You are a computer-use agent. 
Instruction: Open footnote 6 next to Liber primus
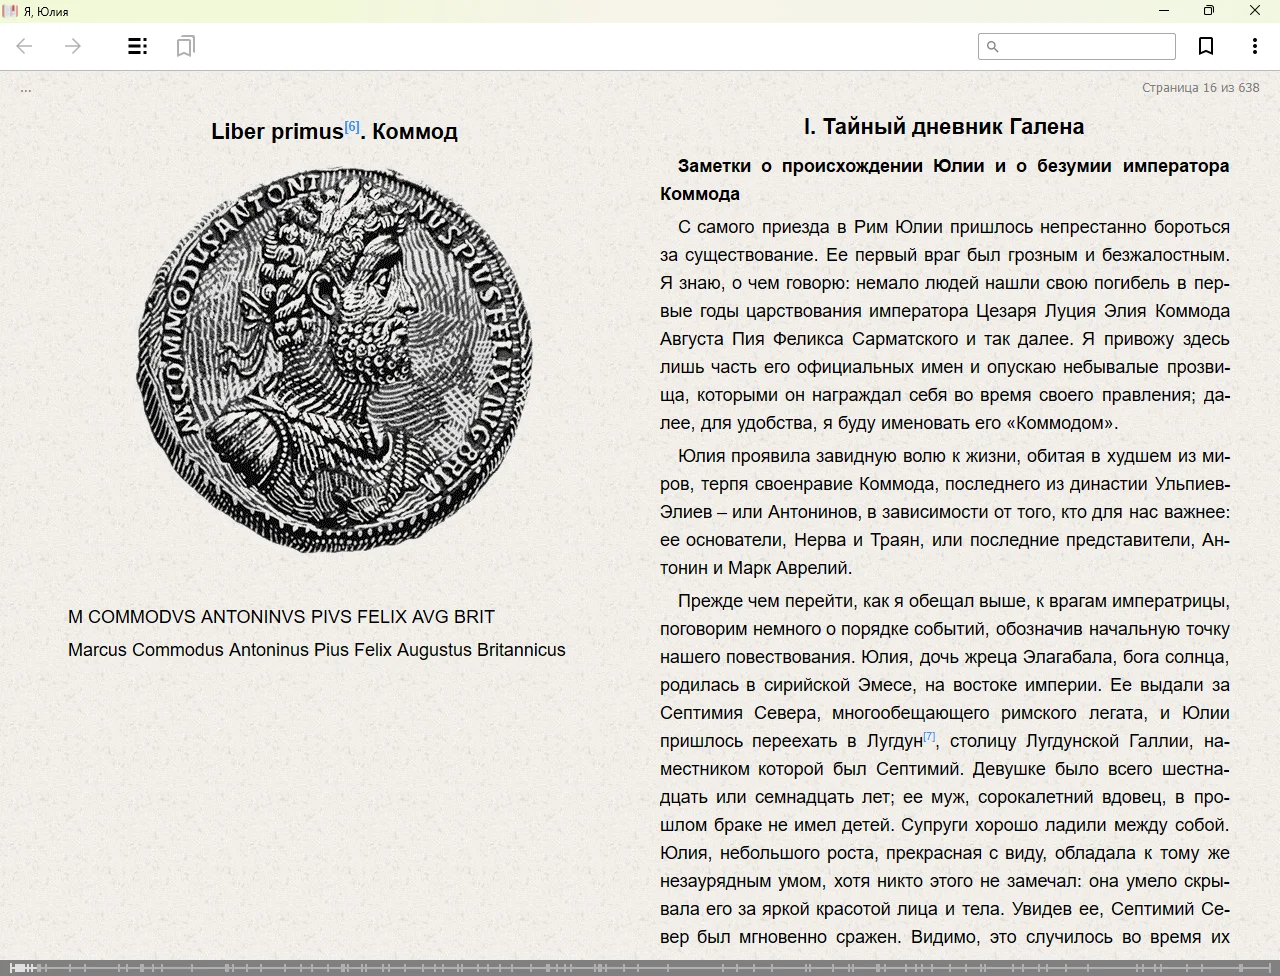click(352, 126)
